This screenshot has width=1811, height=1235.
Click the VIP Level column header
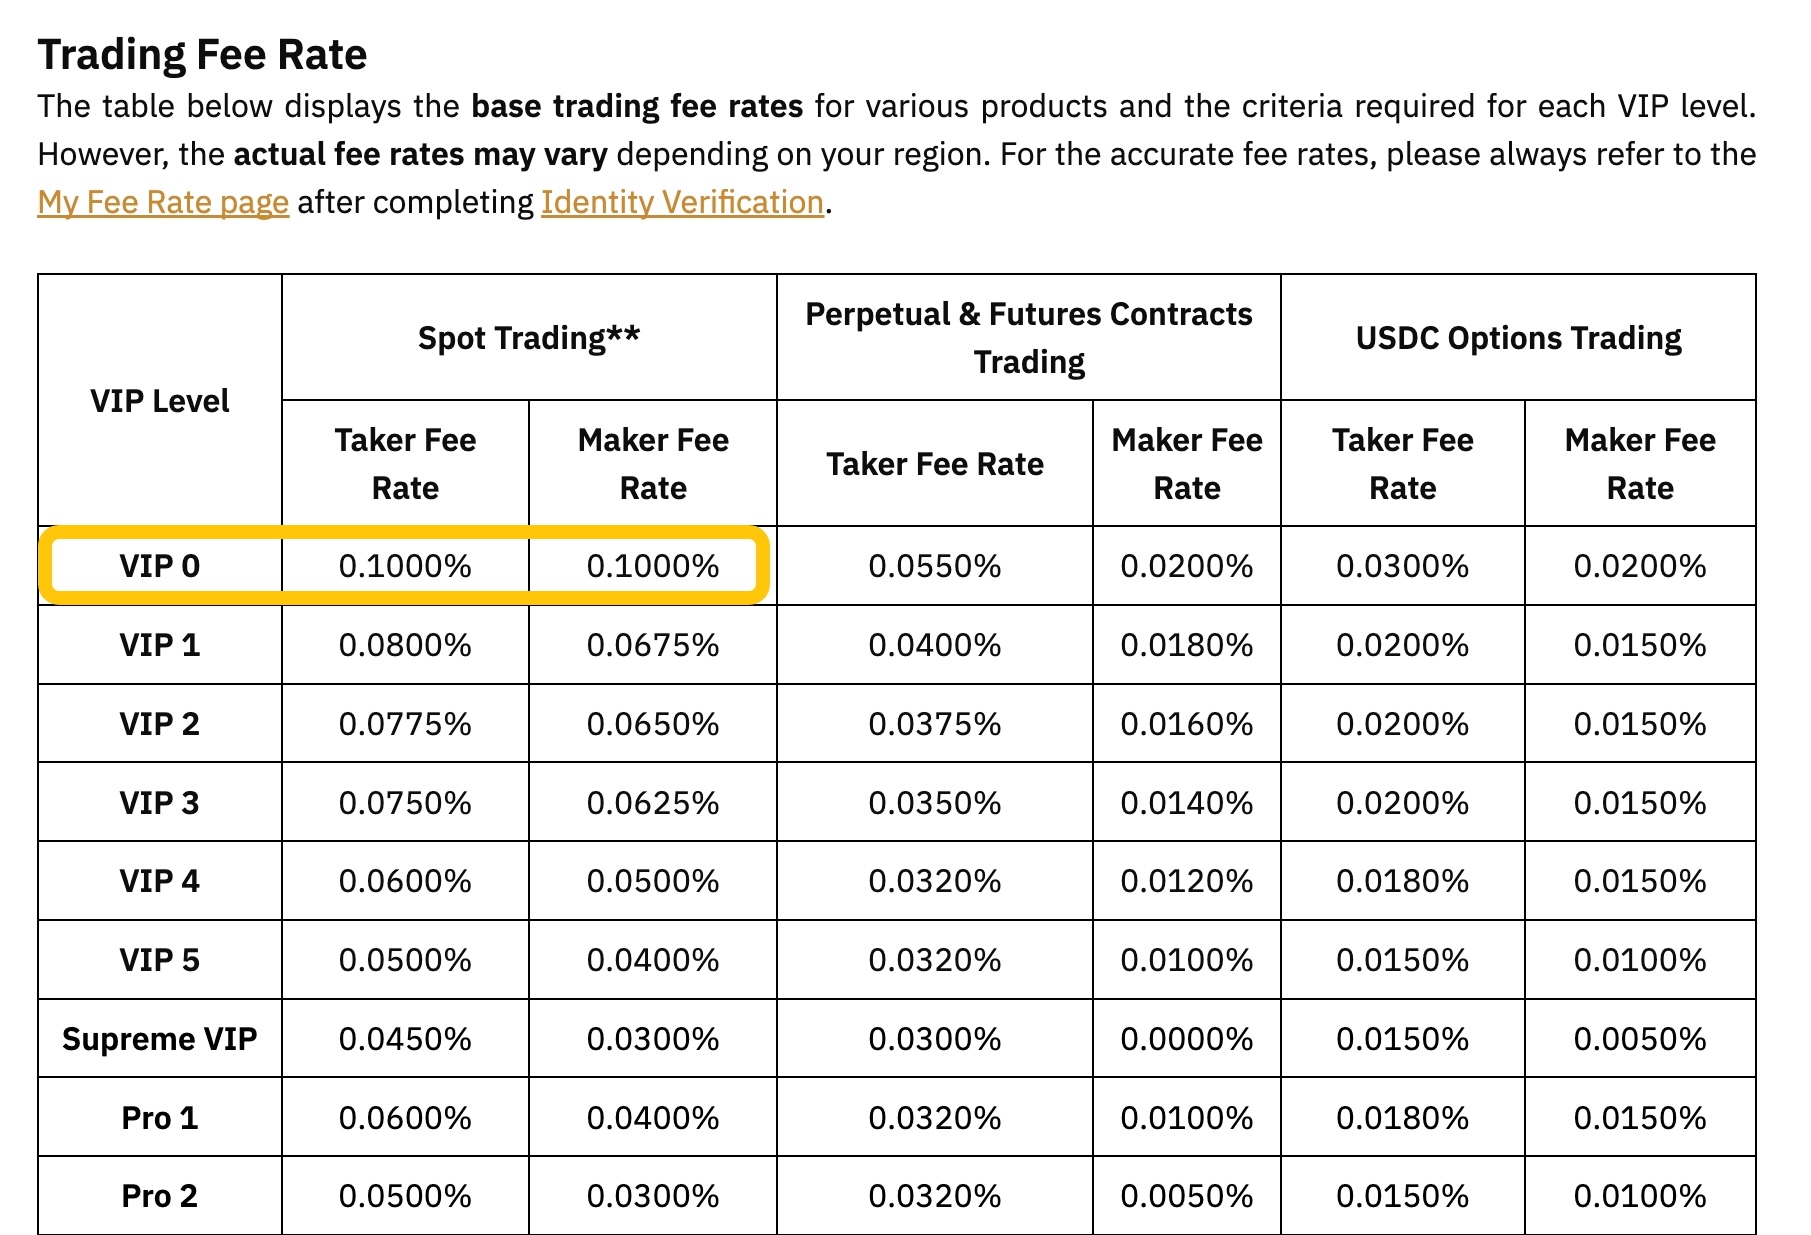[x=160, y=401]
